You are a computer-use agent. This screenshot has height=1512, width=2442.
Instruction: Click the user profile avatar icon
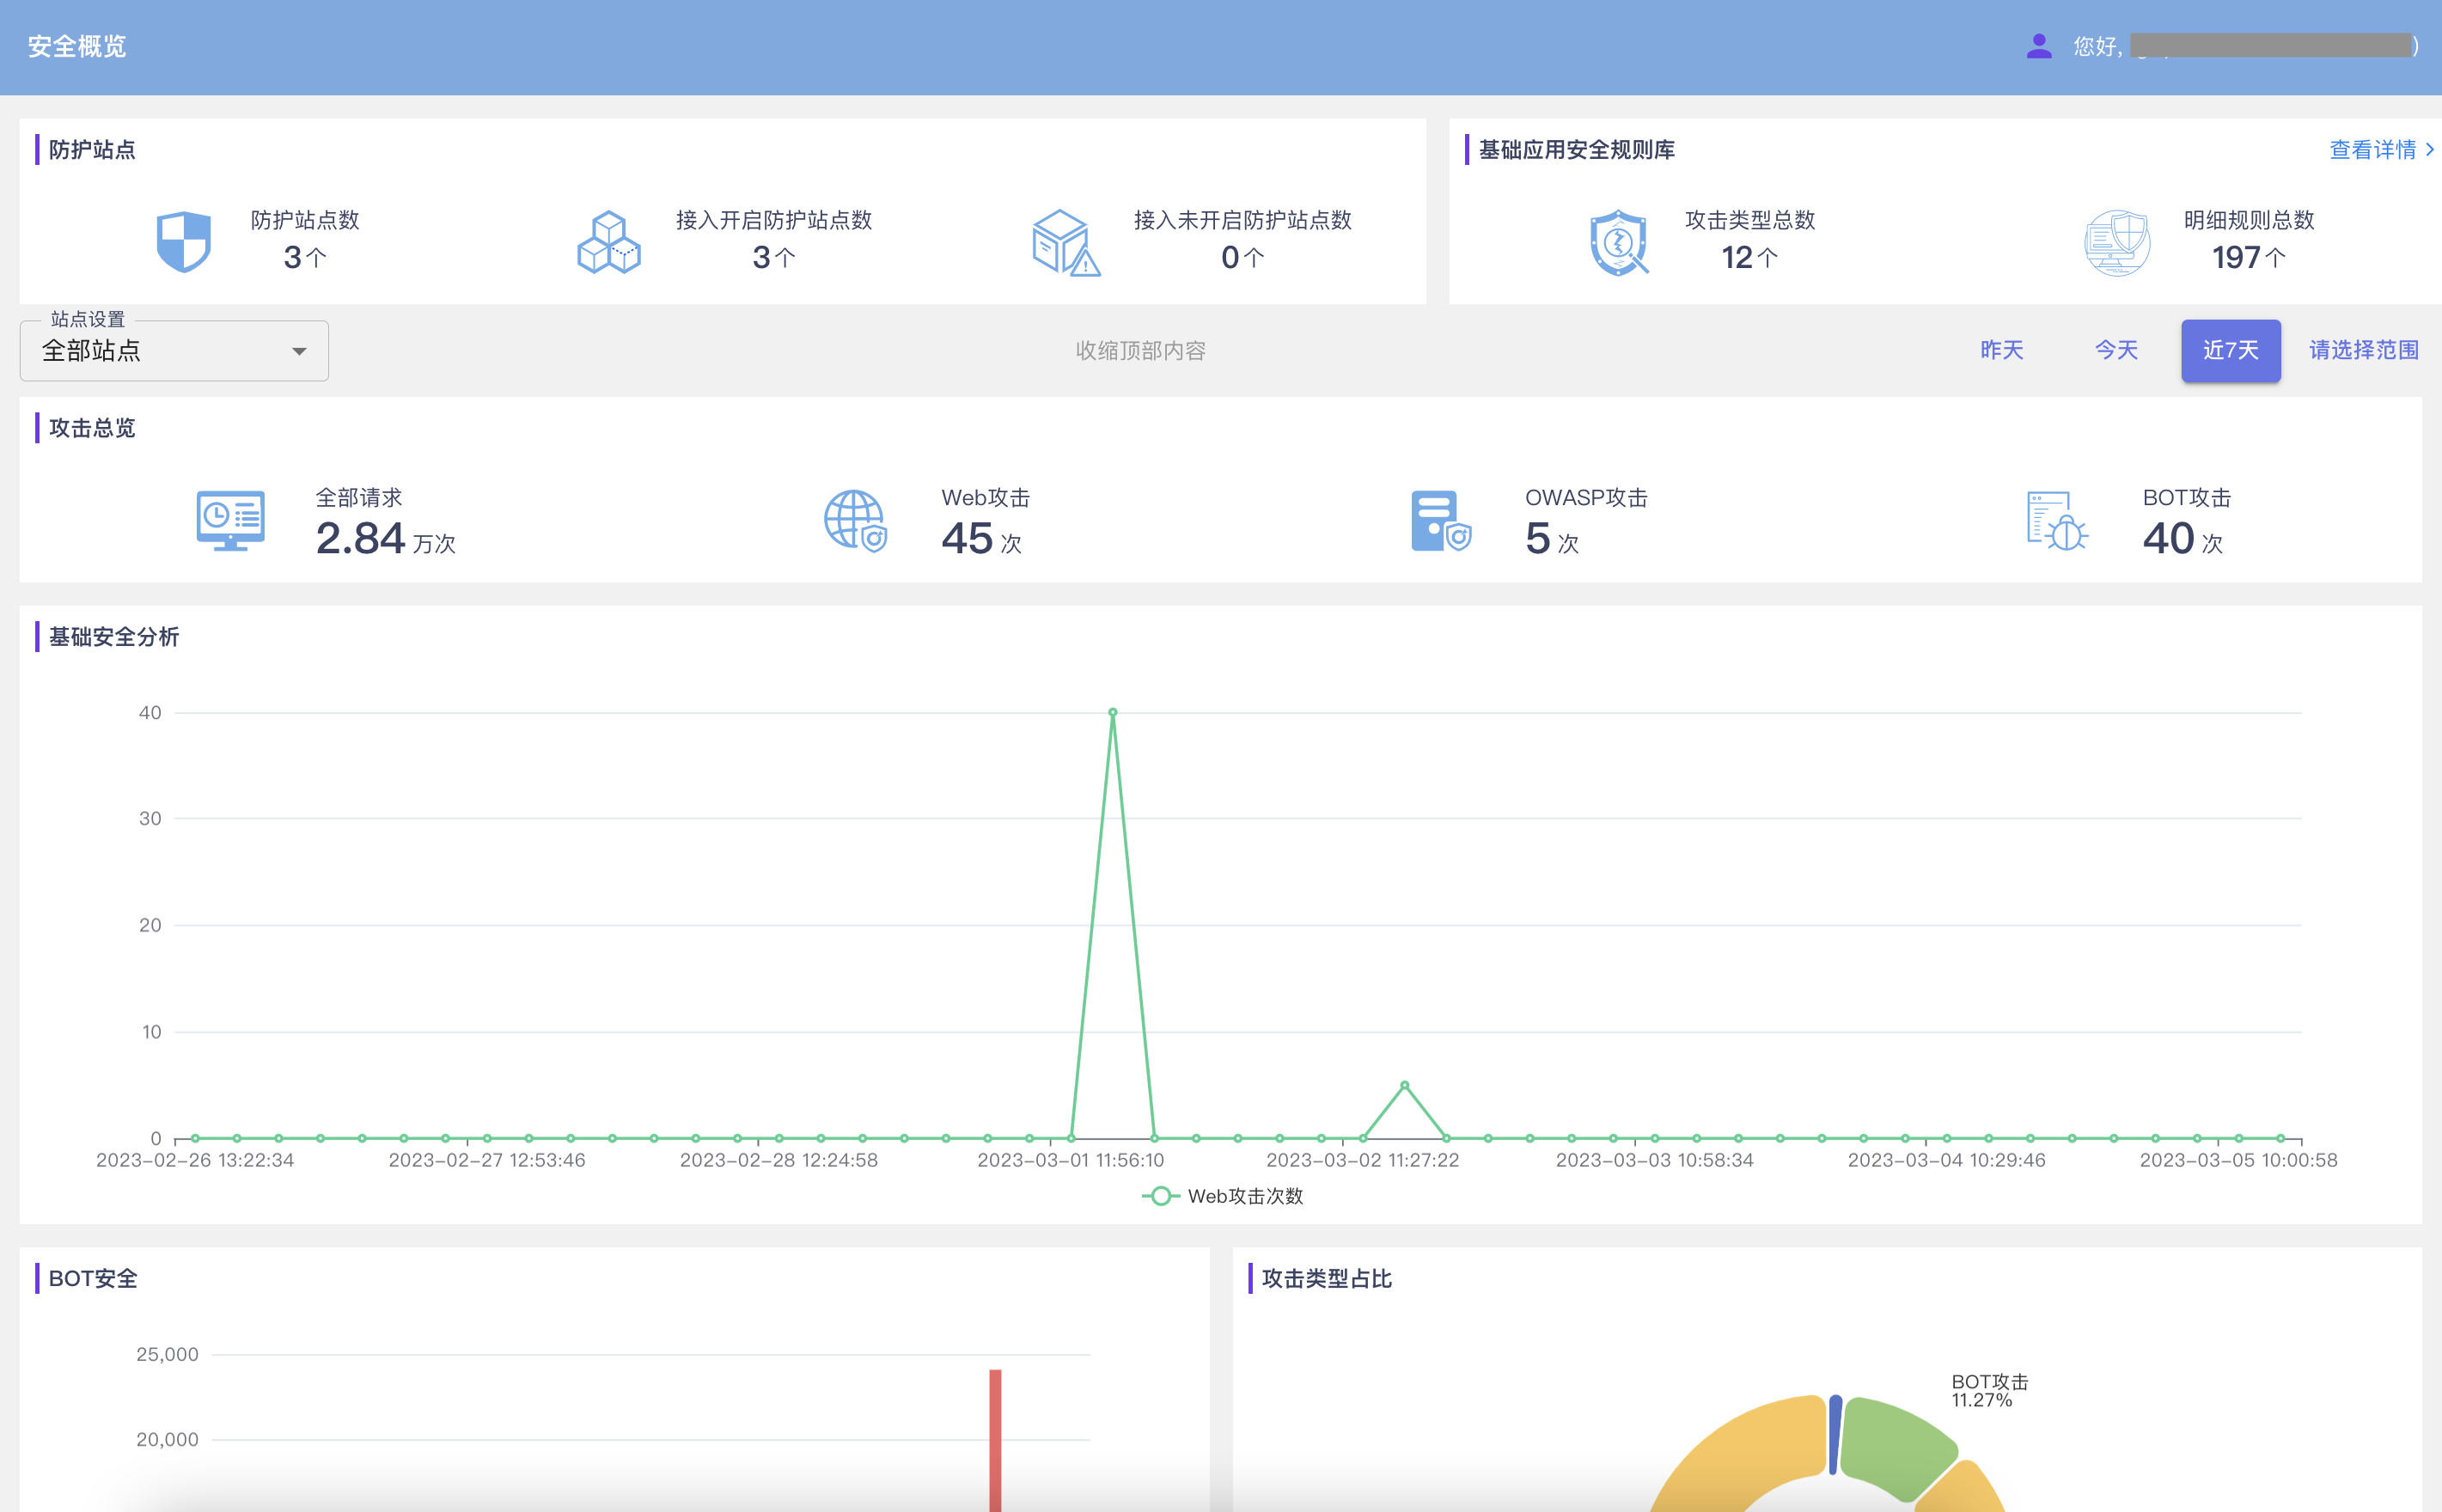2038,46
